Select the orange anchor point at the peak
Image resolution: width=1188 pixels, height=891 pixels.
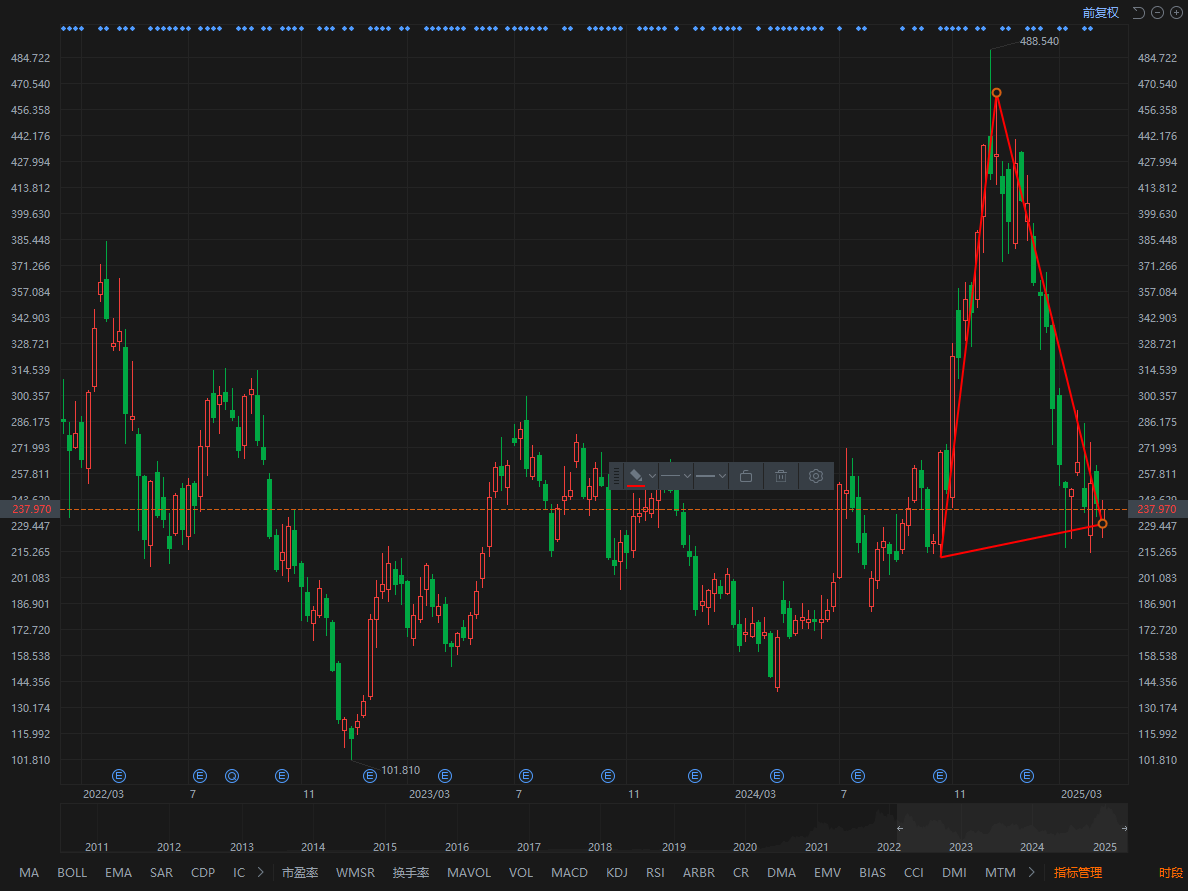(996, 92)
